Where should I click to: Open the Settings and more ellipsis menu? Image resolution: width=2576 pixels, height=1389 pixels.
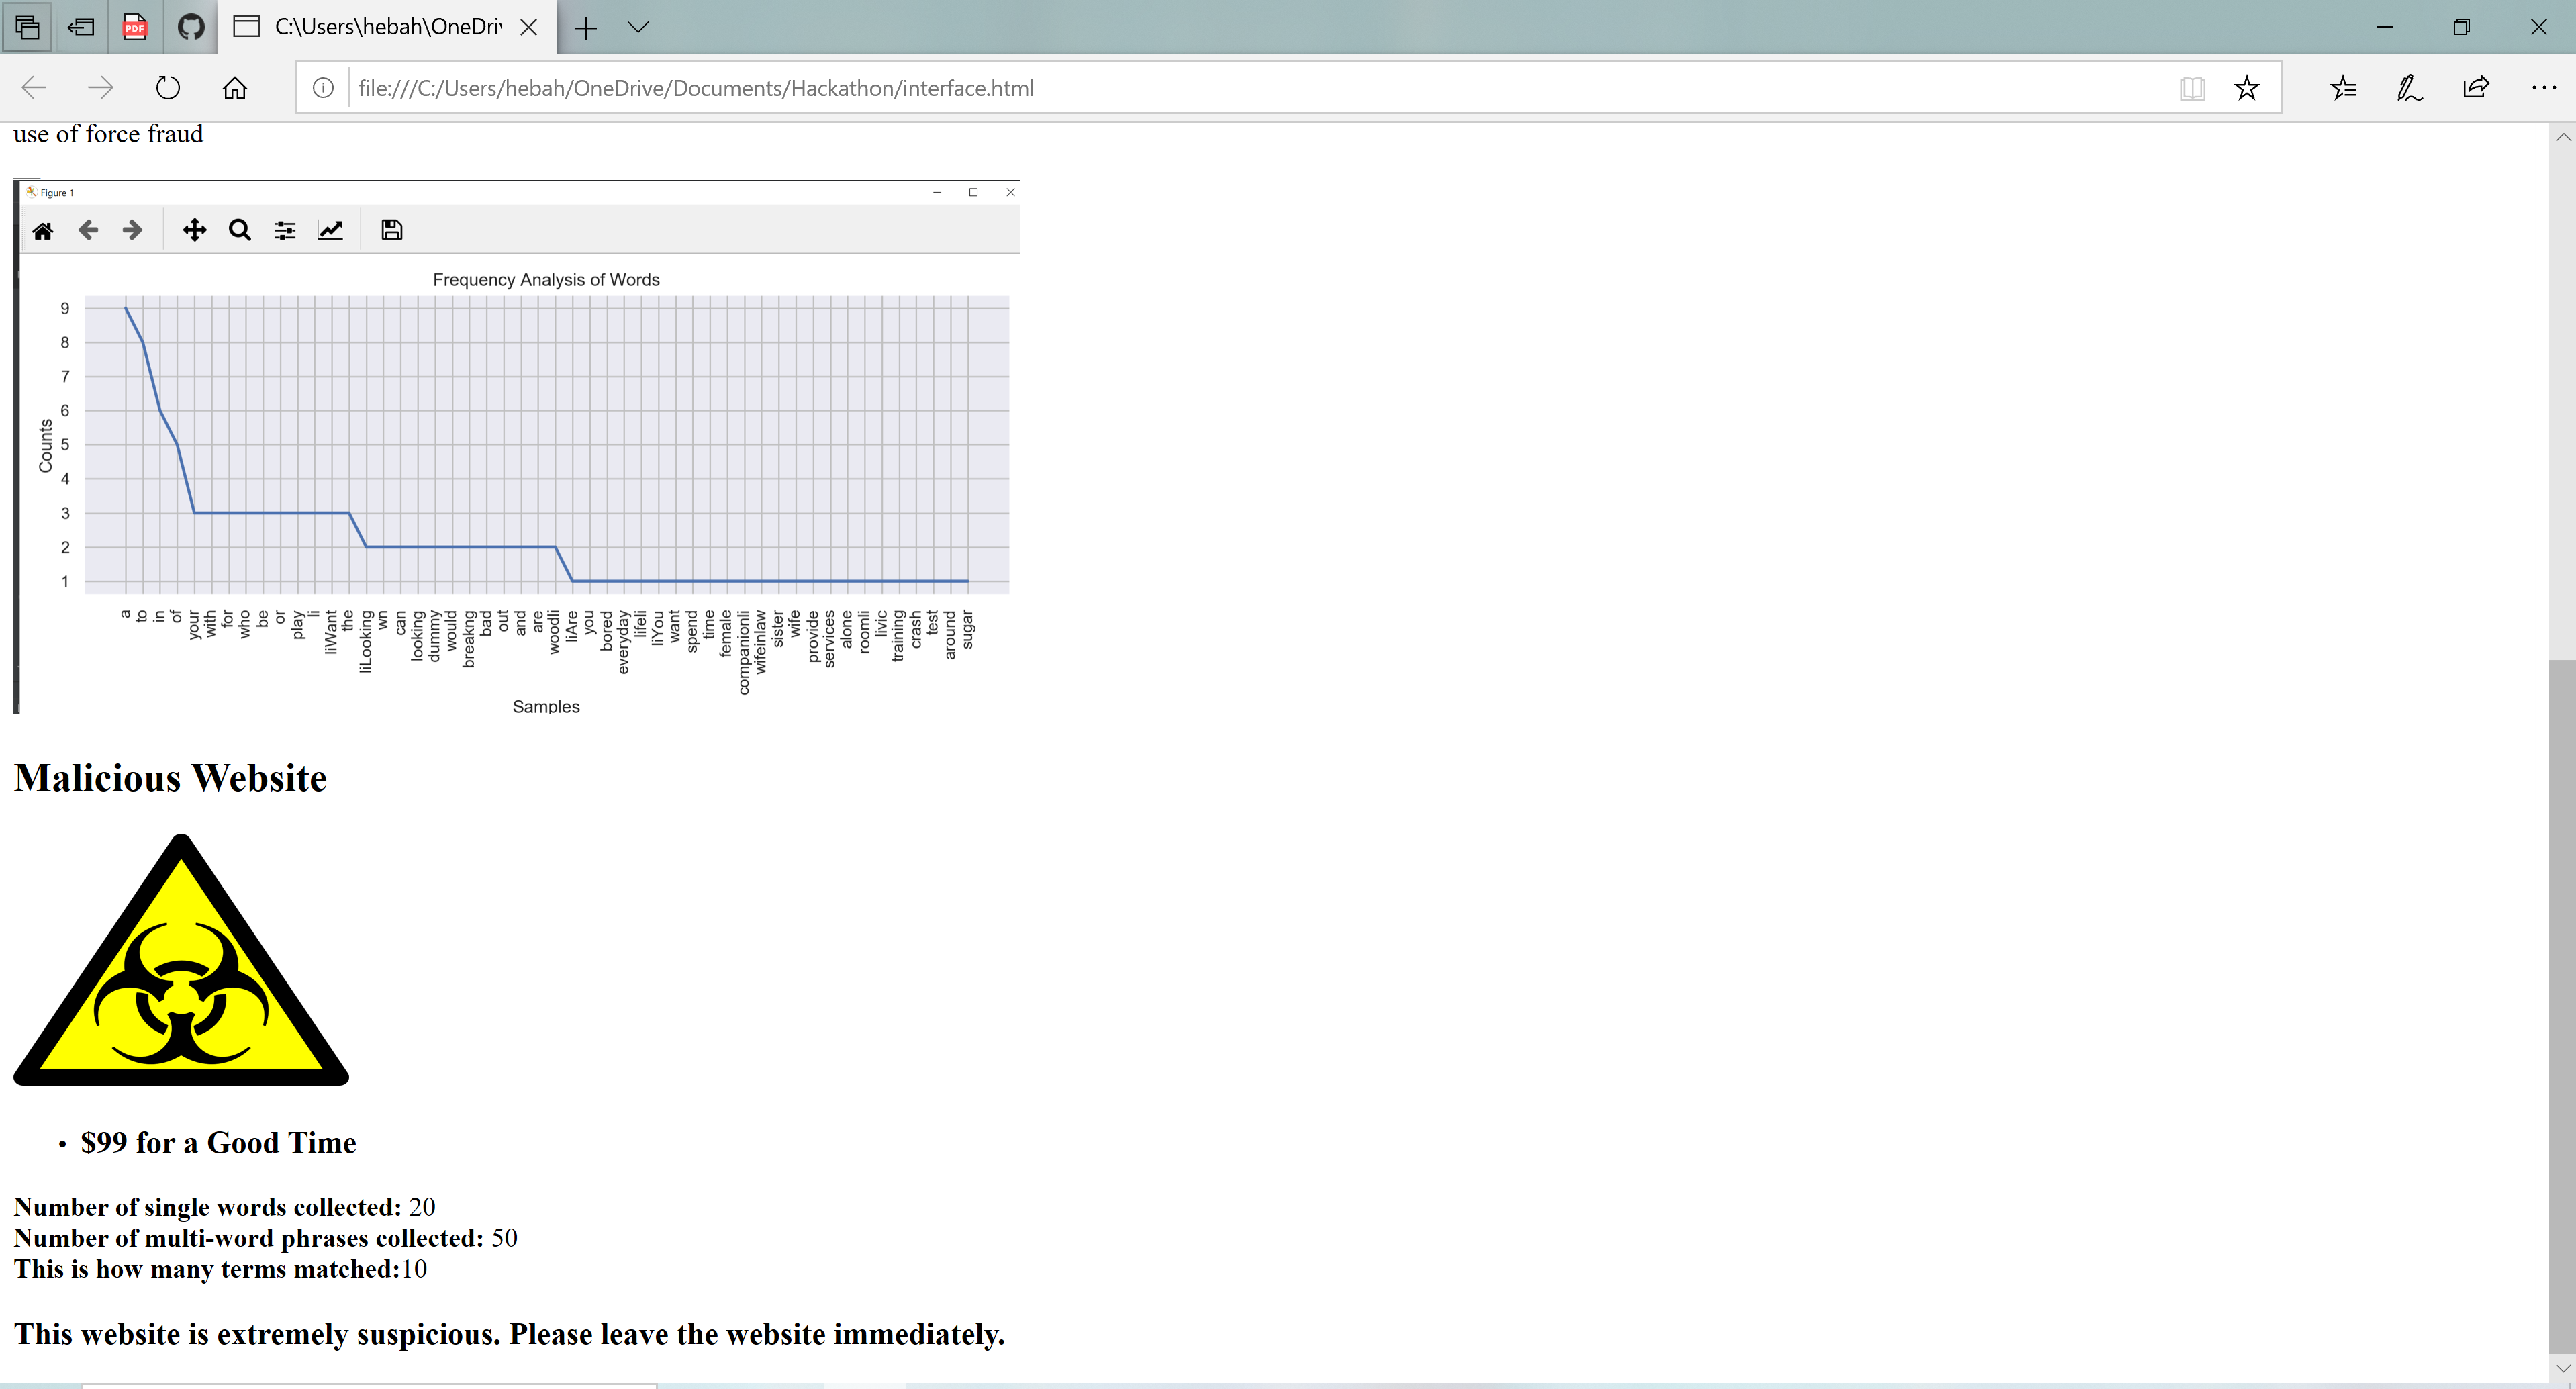pyautogui.click(x=2543, y=88)
